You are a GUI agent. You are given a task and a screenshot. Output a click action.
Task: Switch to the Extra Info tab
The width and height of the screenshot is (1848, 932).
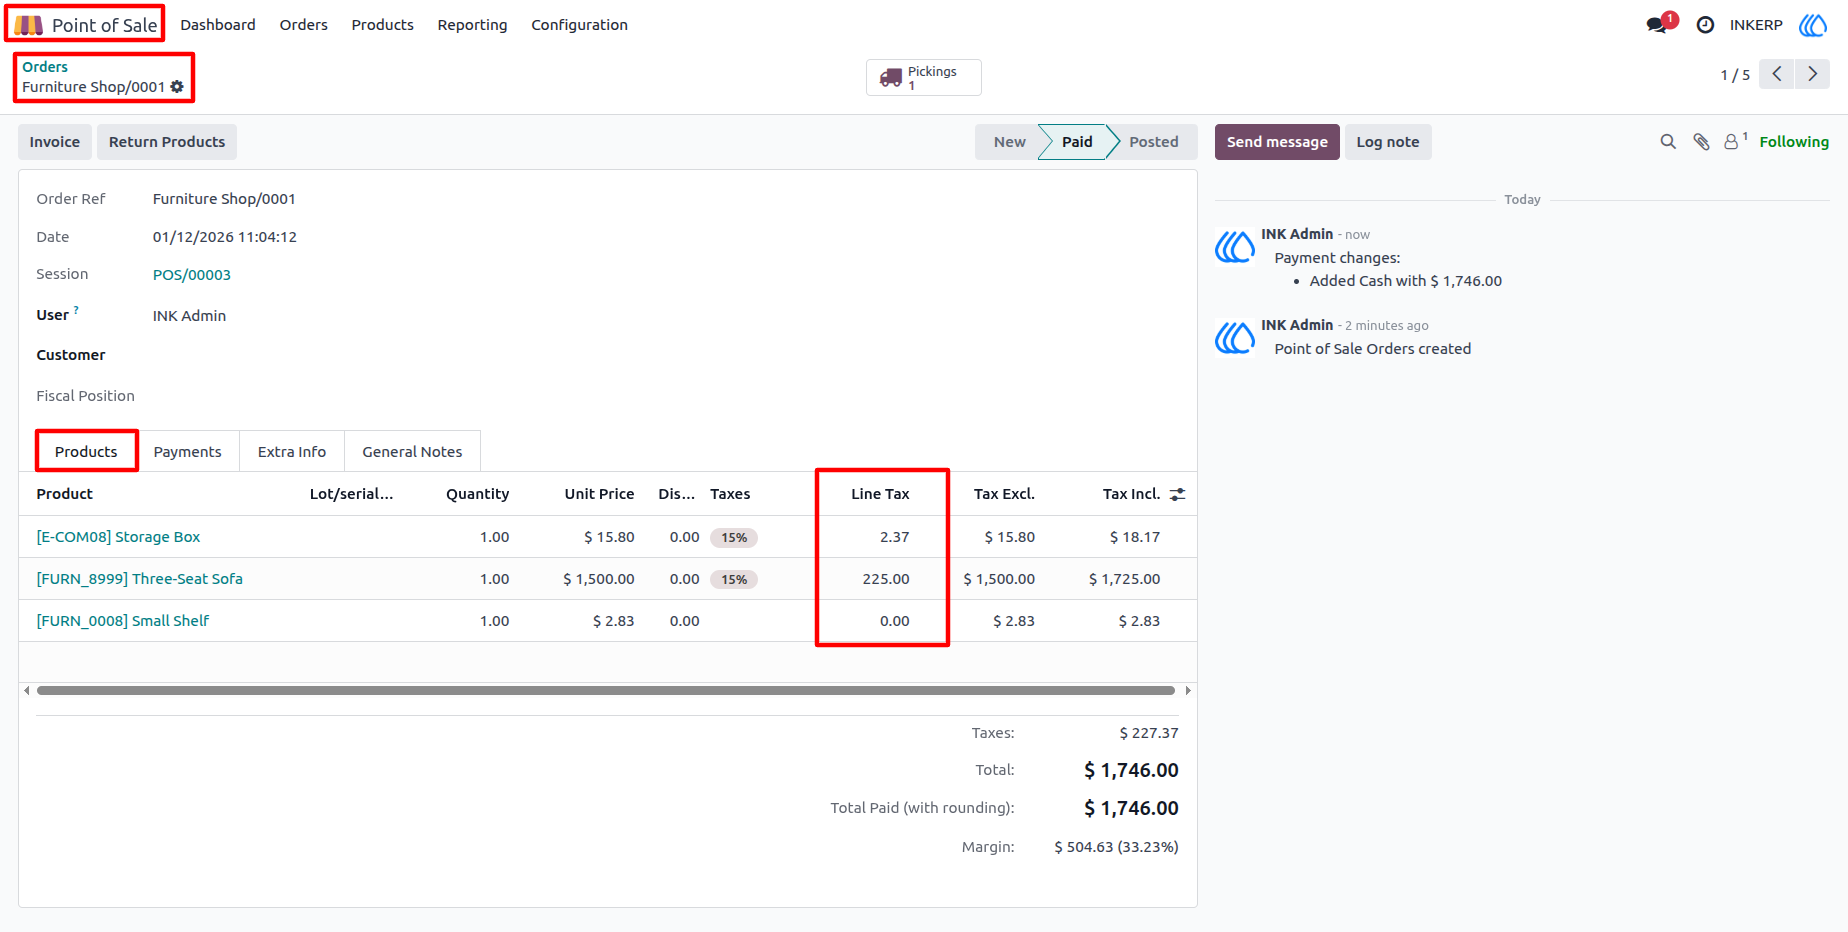pyautogui.click(x=292, y=452)
